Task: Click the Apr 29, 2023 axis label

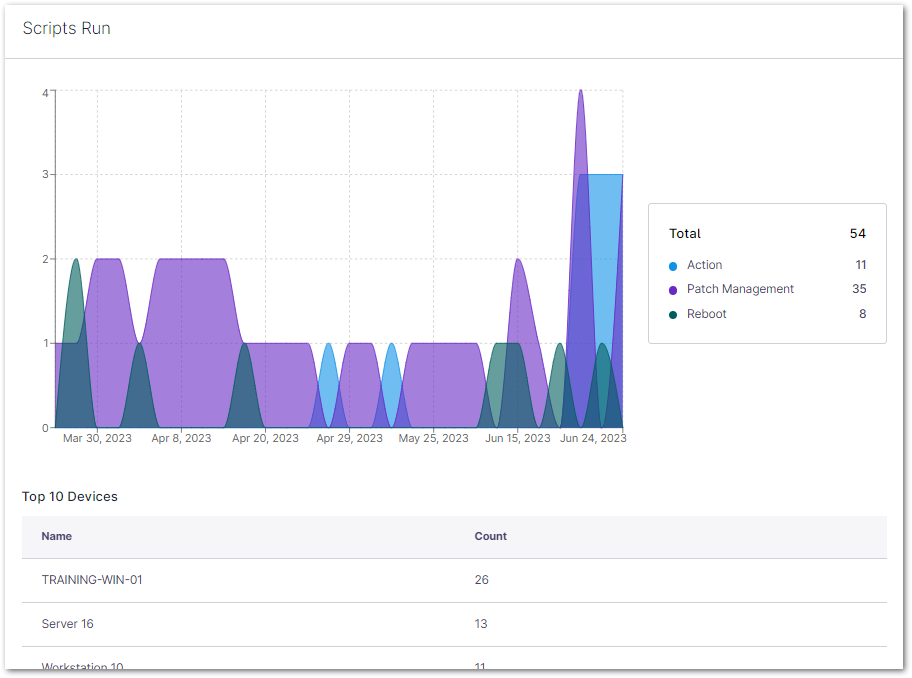Action: (x=349, y=438)
